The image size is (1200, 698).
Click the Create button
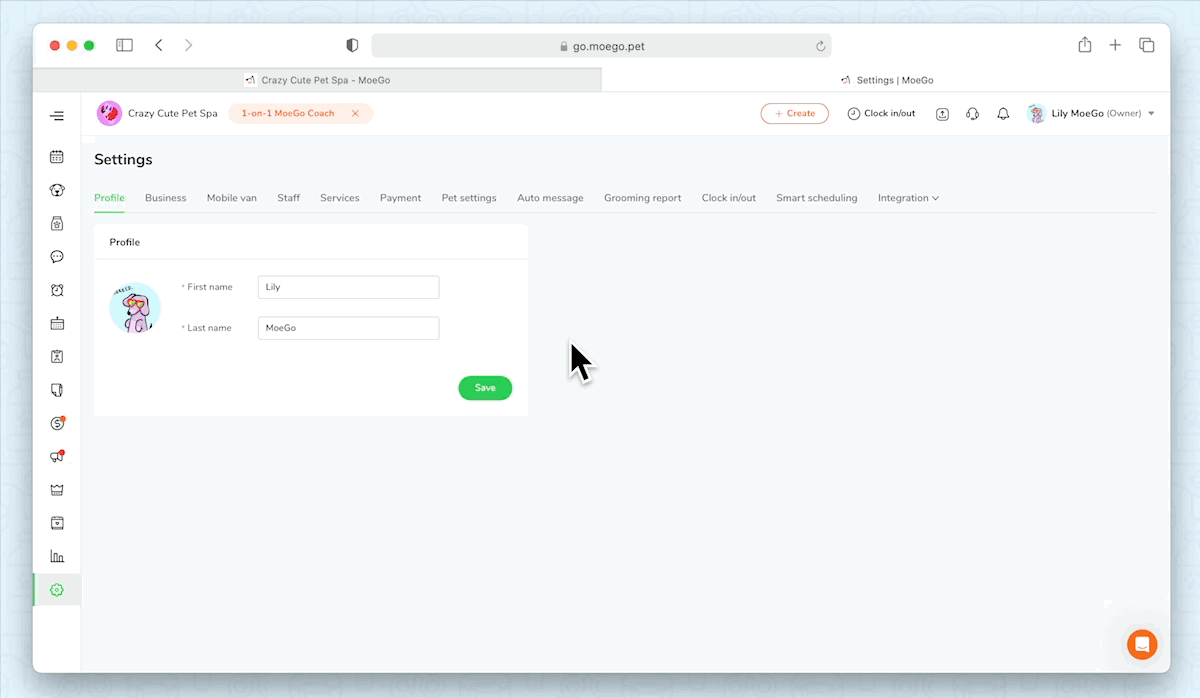pyautogui.click(x=794, y=114)
